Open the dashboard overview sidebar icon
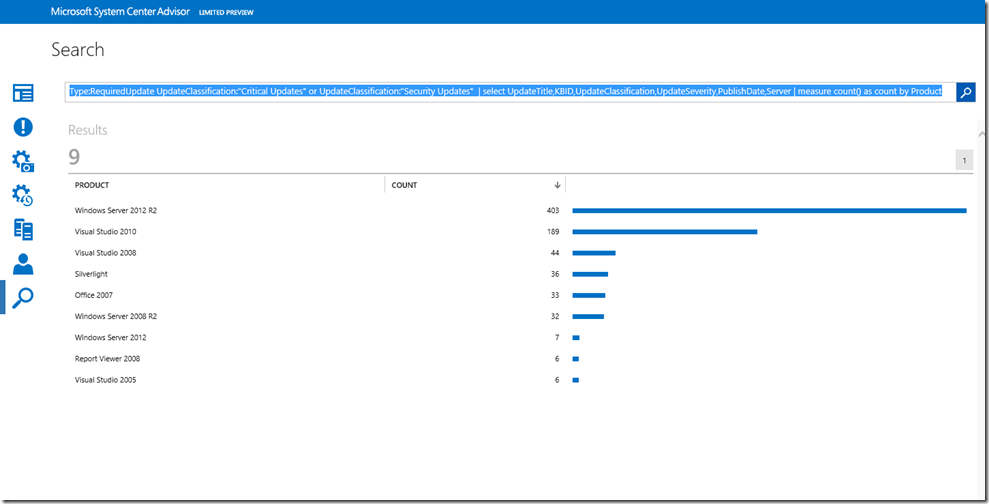Image resolution: width=989 pixels, height=504 pixels. pos(22,93)
